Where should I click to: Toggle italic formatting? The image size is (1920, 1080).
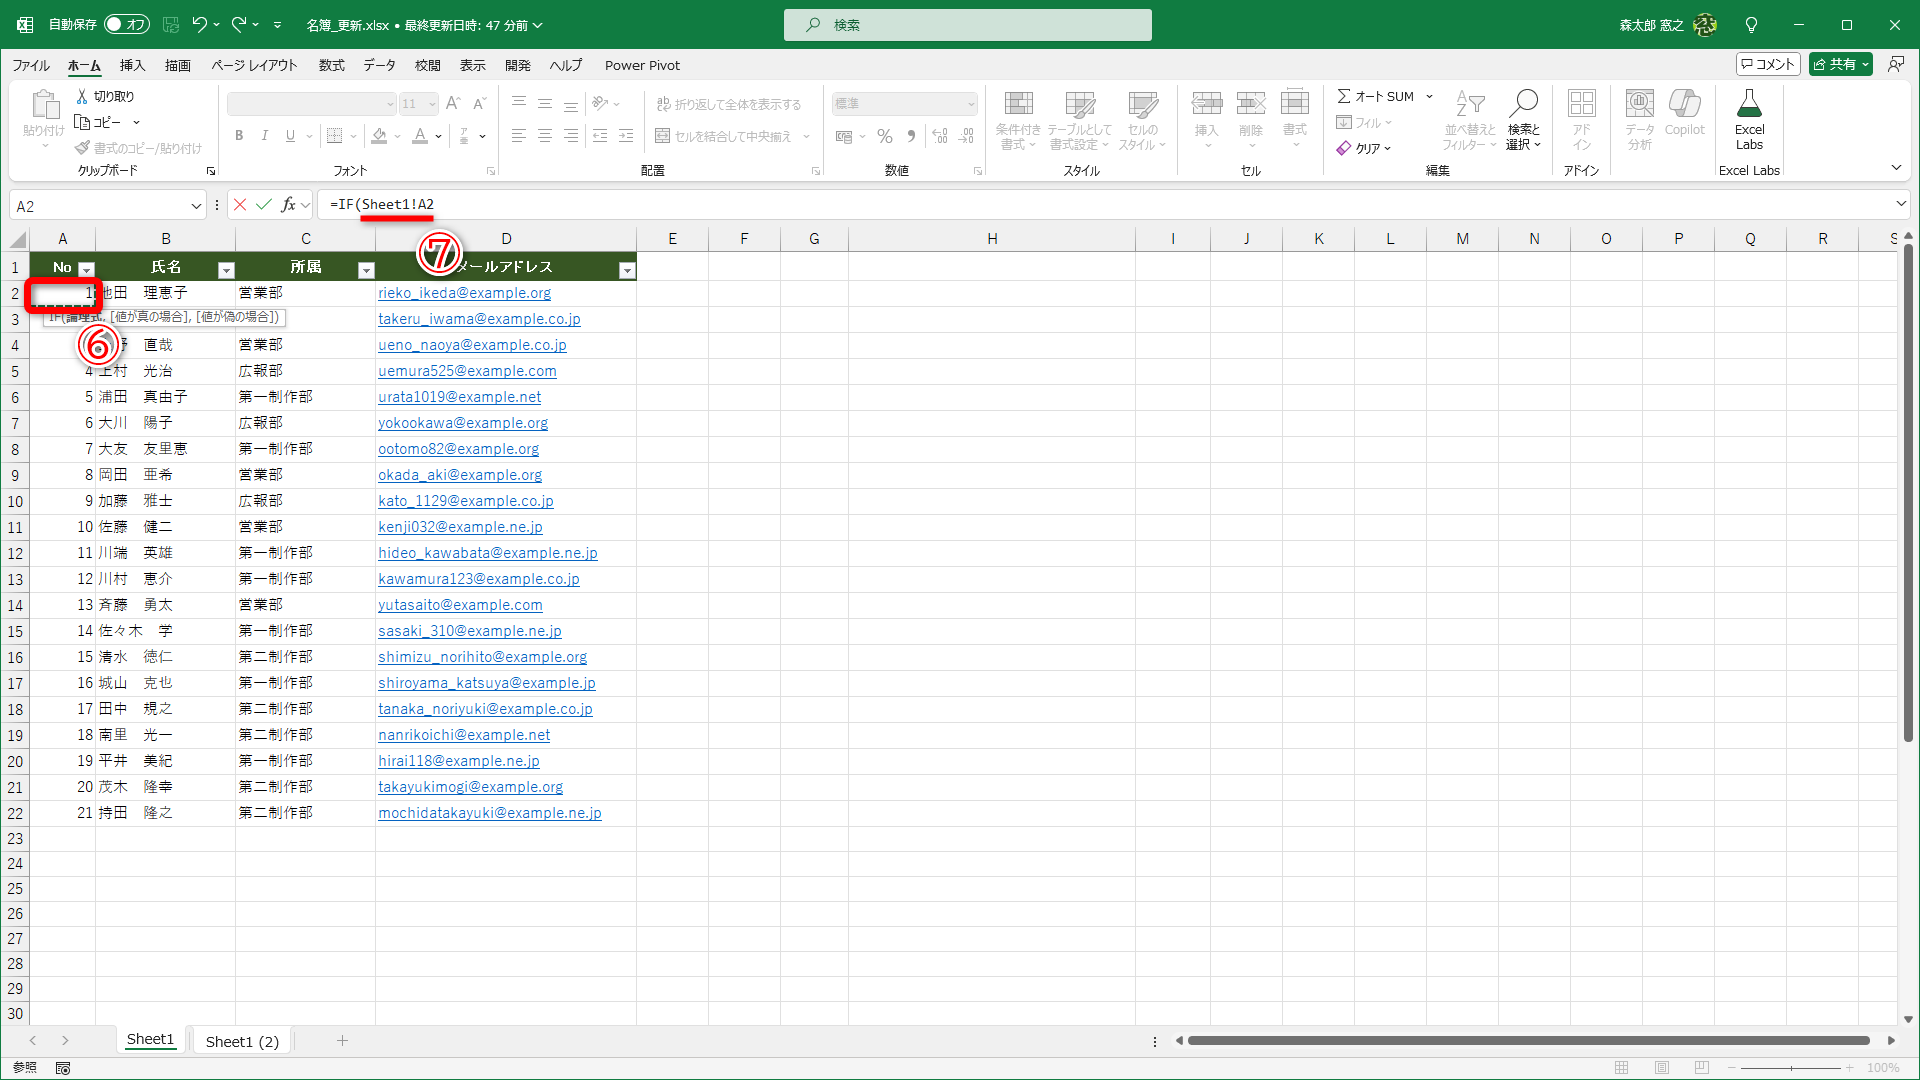click(264, 135)
